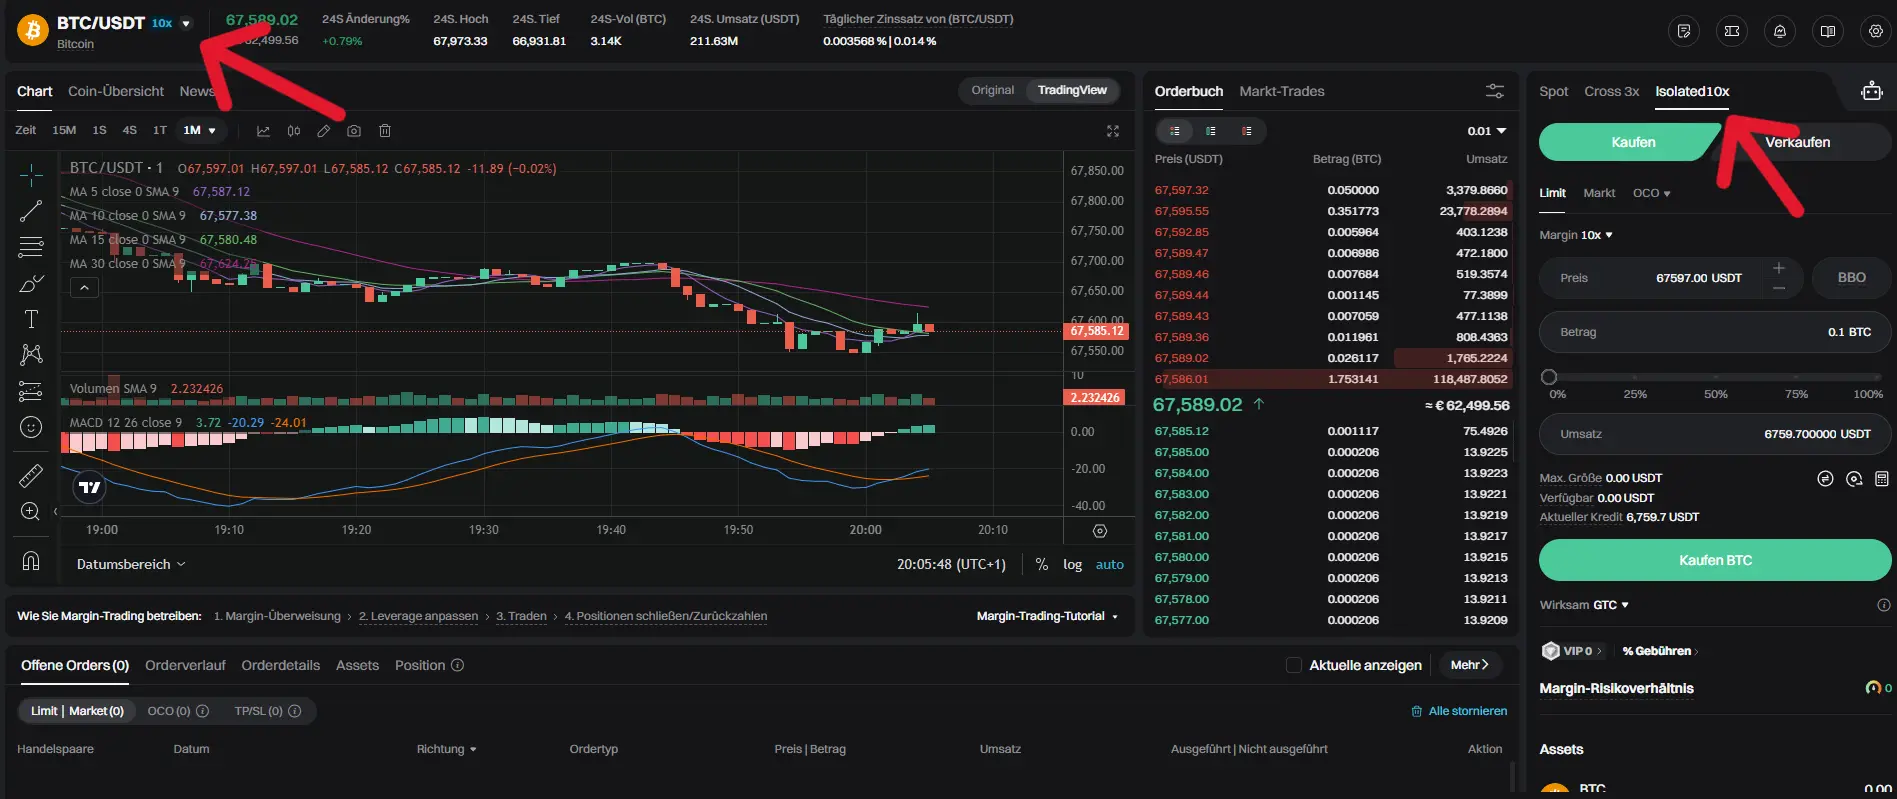Select the Markt order type tab
This screenshot has height=799, width=1897.
(1599, 193)
